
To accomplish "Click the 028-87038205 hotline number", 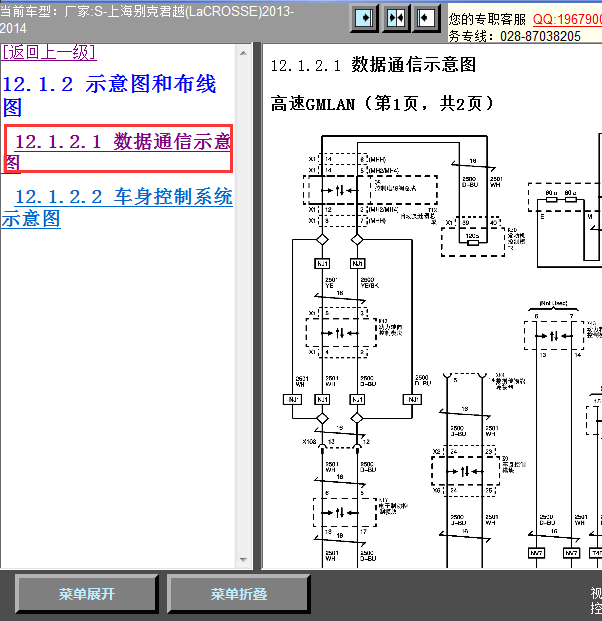I will (x=540, y=36).
